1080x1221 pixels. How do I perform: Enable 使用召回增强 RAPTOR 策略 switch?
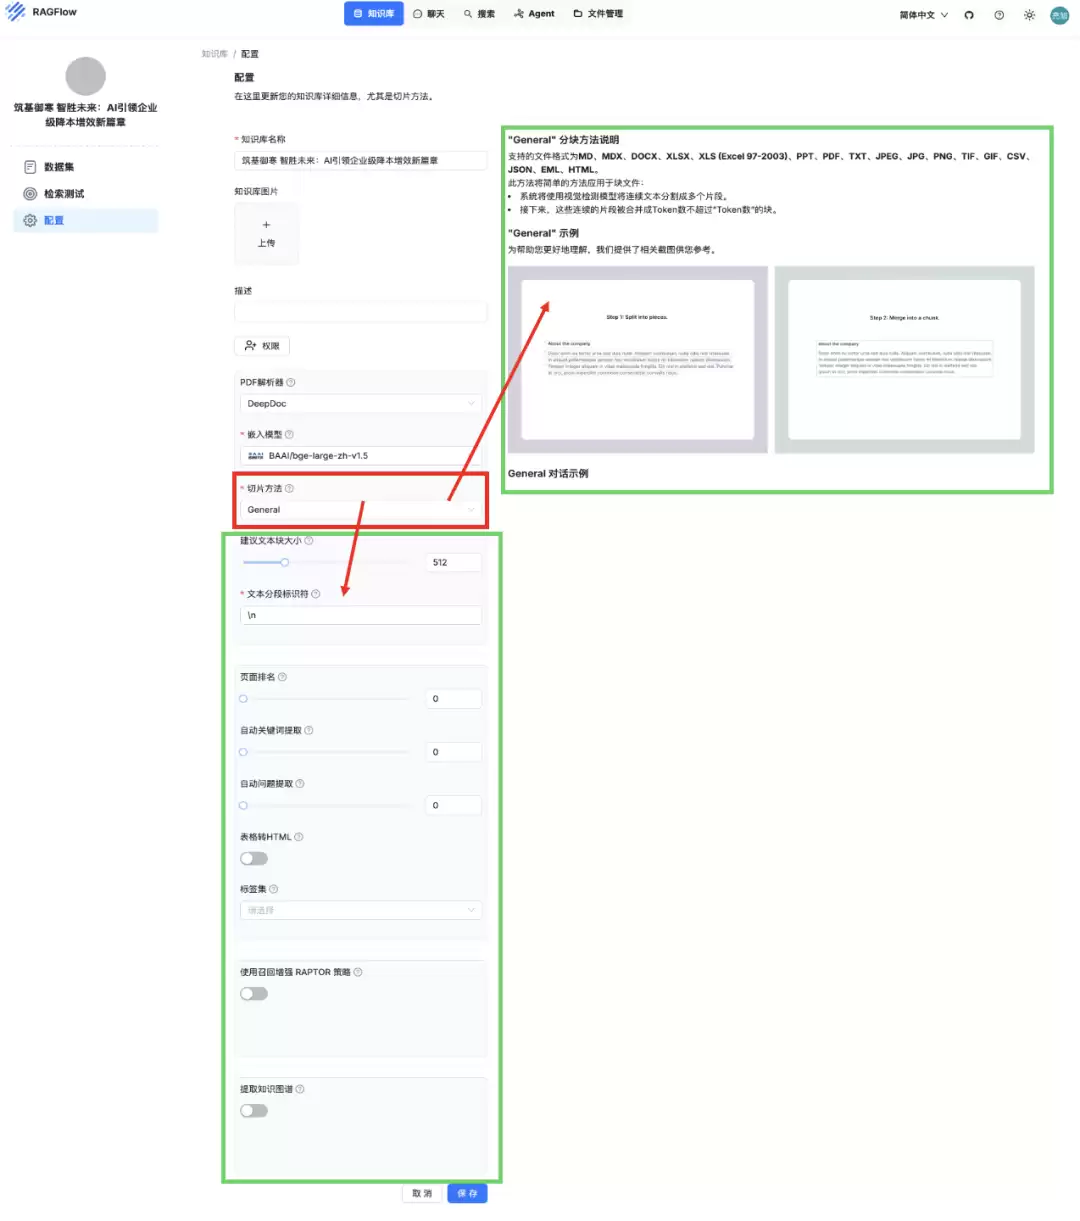[x=254, y=993]
